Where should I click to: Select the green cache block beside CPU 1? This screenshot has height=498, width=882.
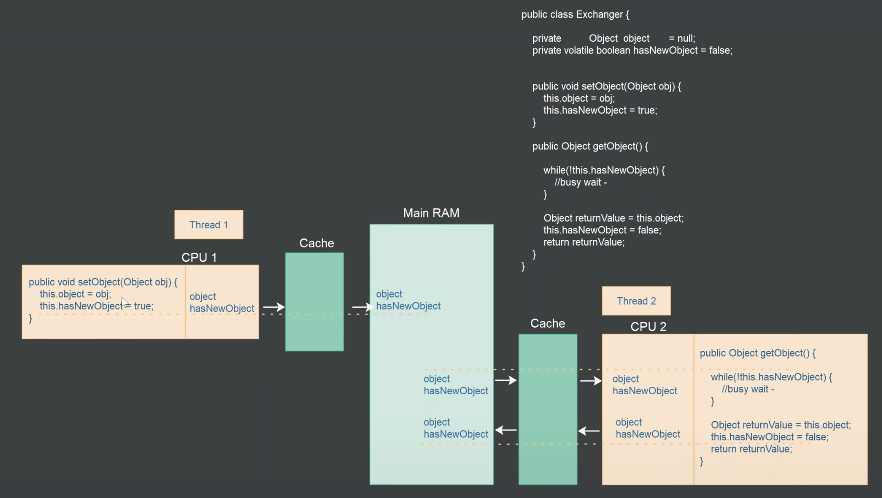coord(314,301)
